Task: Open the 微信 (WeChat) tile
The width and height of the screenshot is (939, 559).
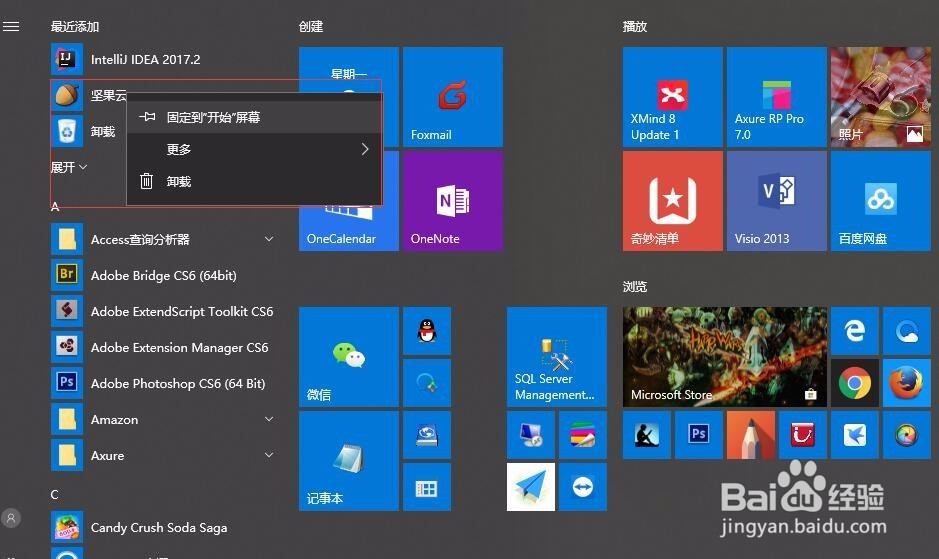Action: coord(349,357)
